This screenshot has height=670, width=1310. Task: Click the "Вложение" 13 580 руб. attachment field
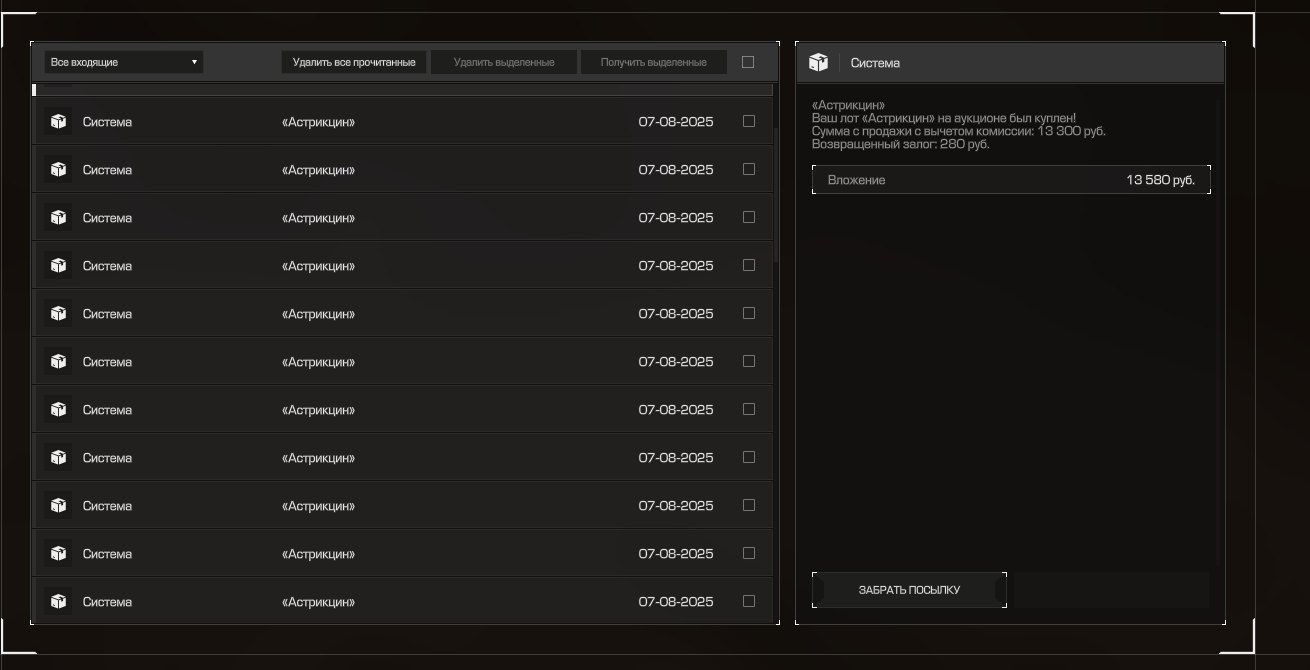1010,180
